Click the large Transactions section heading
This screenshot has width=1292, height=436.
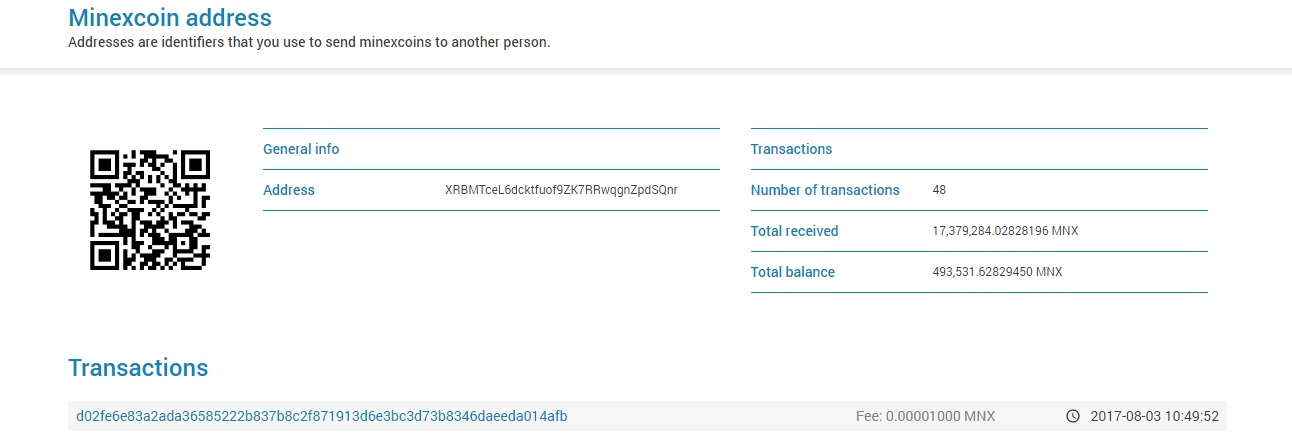[x=138, y=367]
